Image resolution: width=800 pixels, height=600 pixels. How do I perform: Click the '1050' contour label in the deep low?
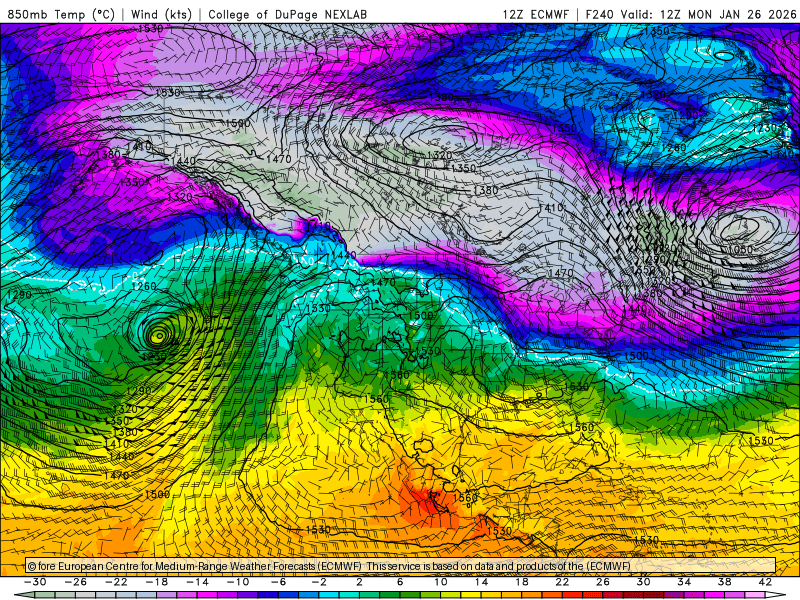[x=742, y=249]
